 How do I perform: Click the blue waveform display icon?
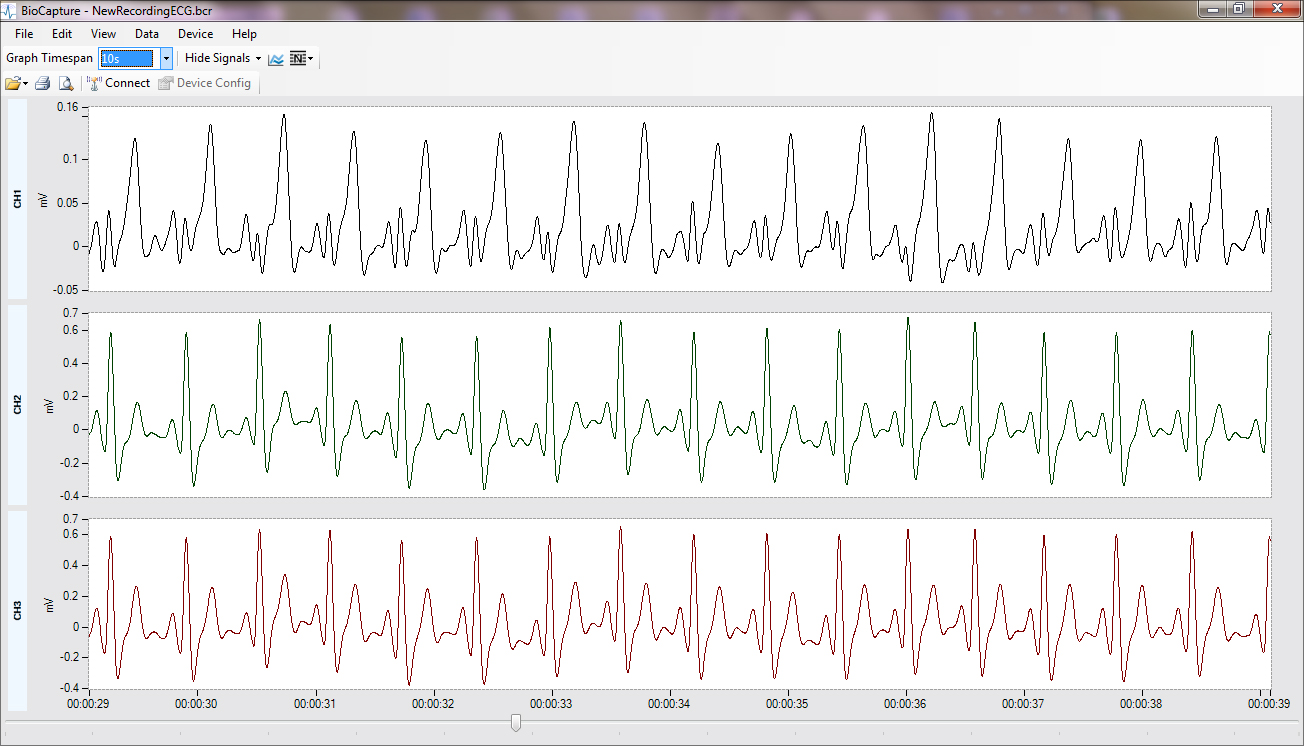(276, 58)
